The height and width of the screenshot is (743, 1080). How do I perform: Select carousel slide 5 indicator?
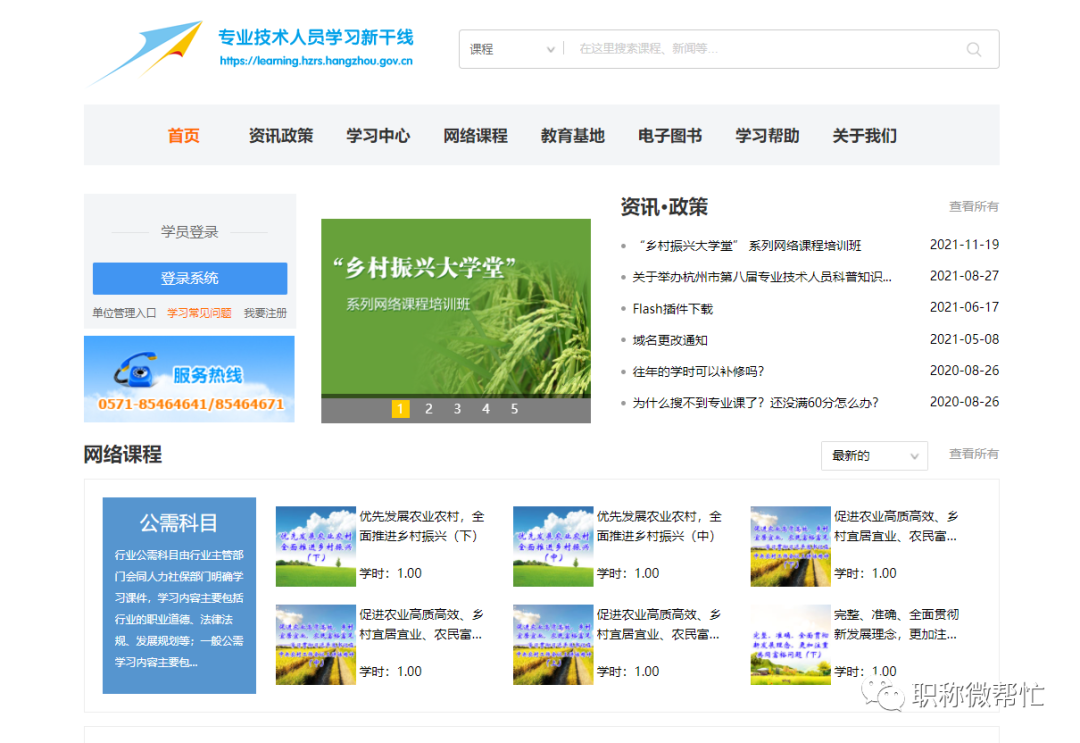coord(515,409)
